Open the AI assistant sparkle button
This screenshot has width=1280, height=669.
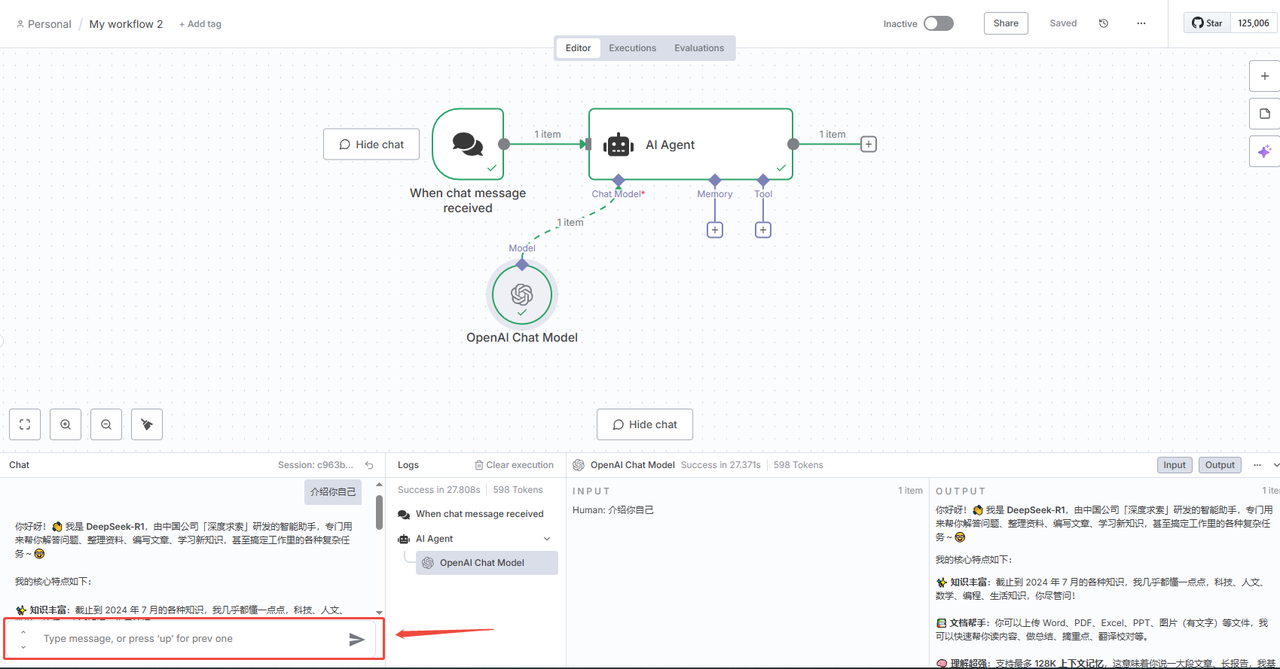(x=1265, y=152)
